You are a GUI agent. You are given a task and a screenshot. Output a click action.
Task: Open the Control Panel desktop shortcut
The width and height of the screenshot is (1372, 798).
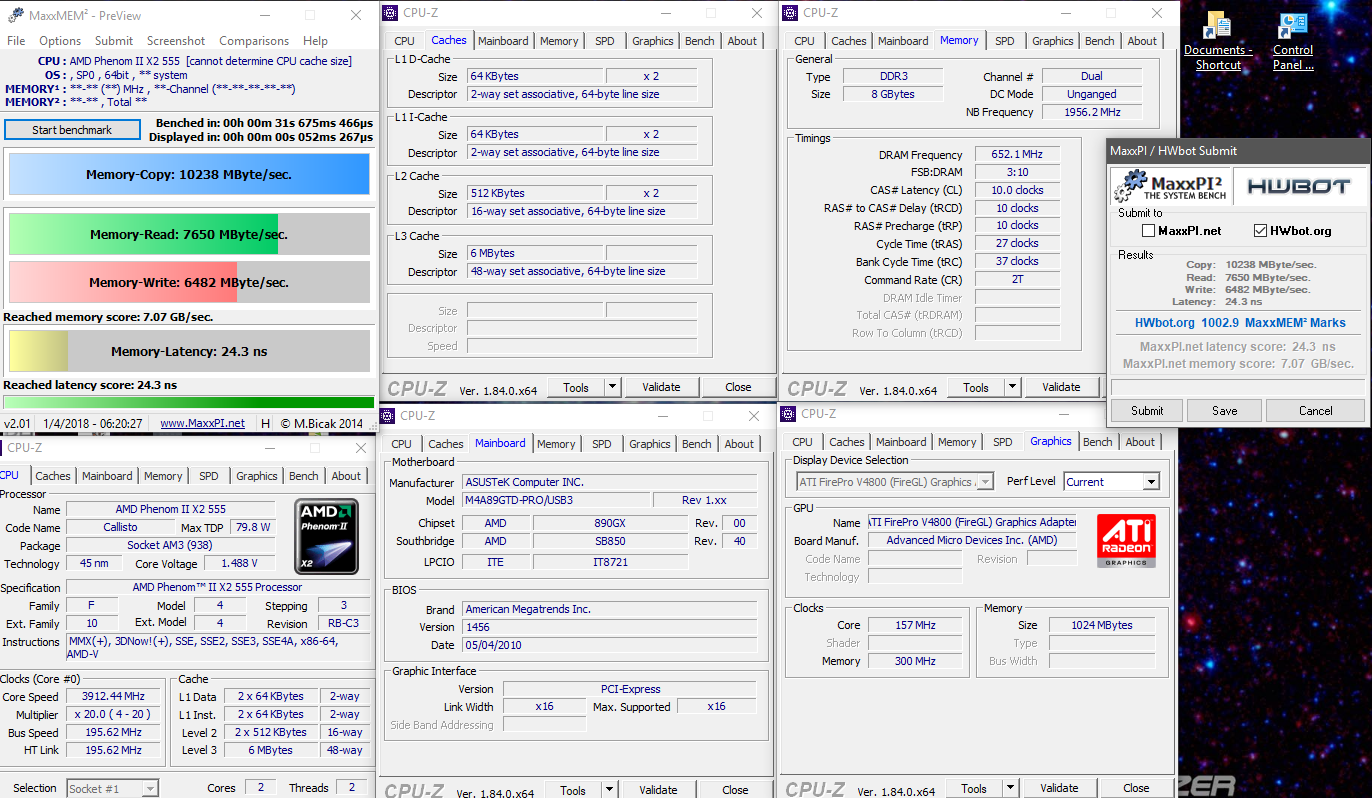click(x=1293, y=41)
